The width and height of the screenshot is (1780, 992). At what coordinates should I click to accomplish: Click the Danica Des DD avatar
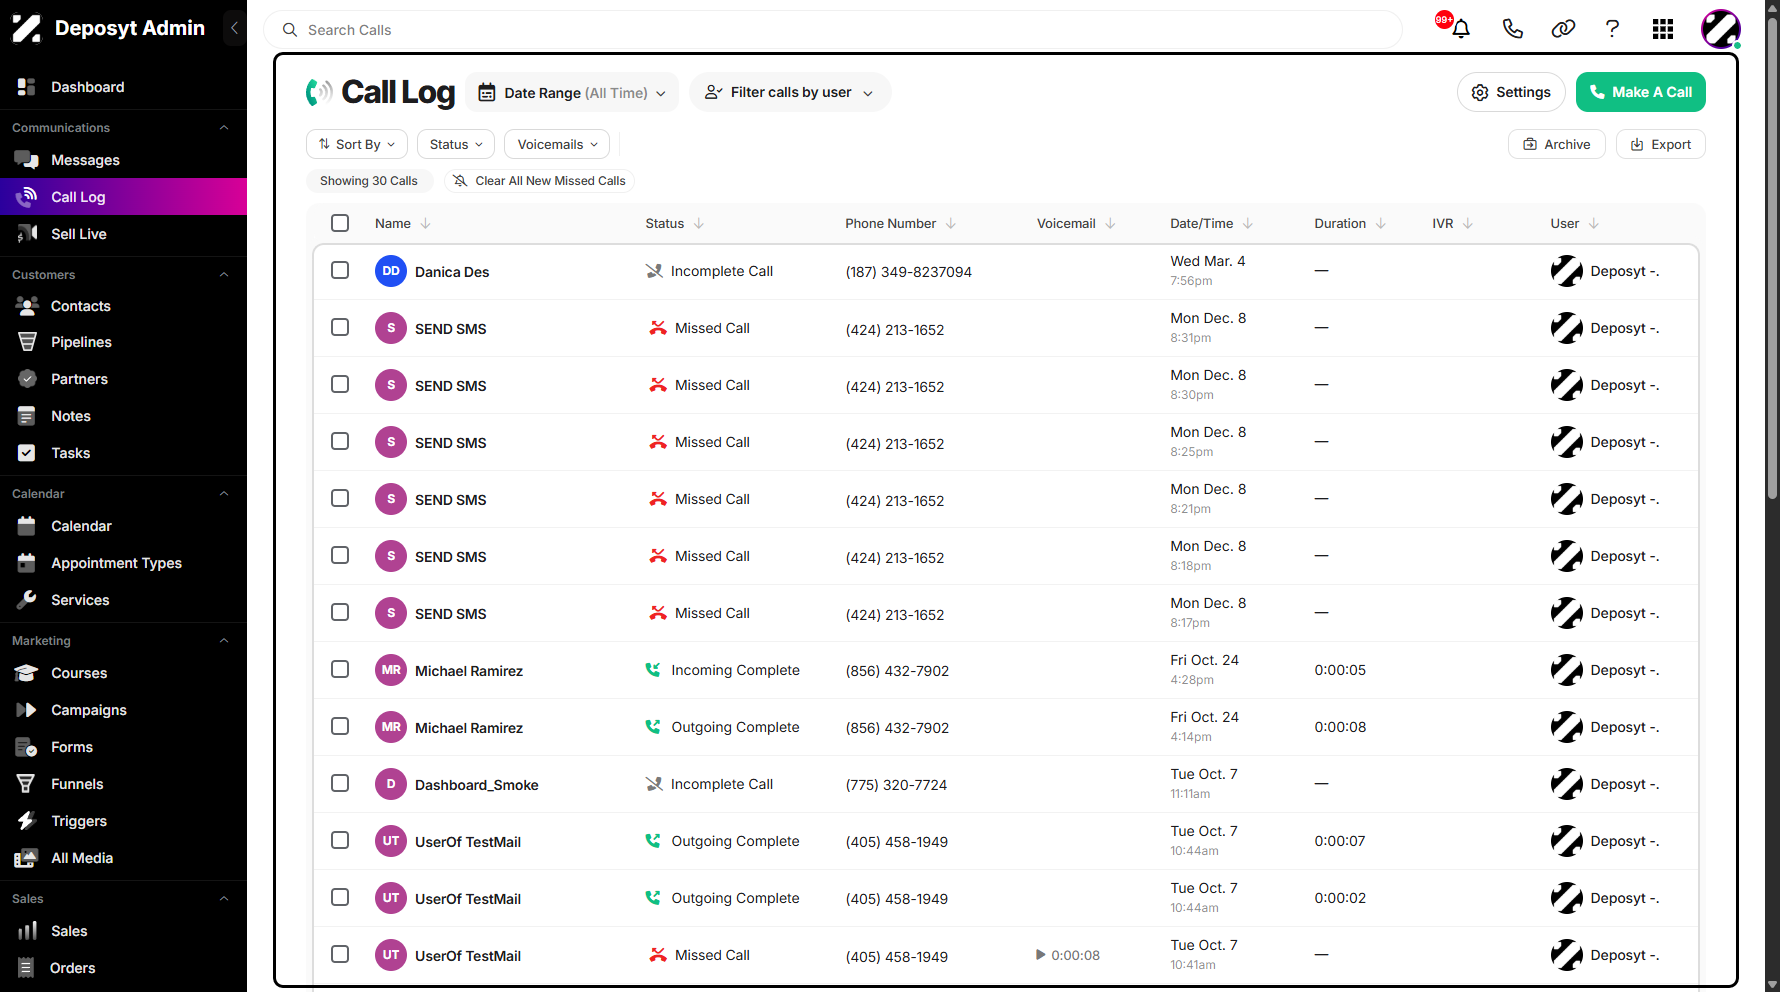(x=391, y=271)
